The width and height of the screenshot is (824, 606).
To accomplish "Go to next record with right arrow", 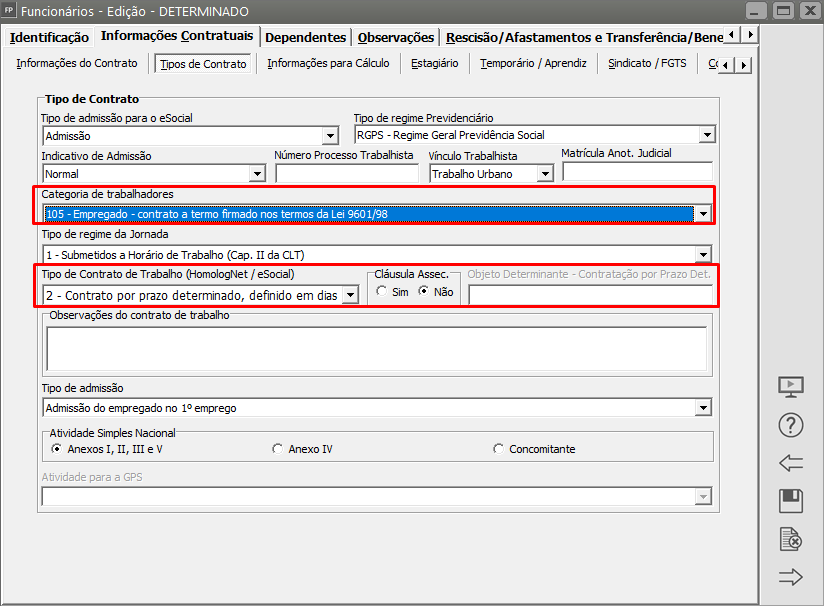I will click(790, 577).
